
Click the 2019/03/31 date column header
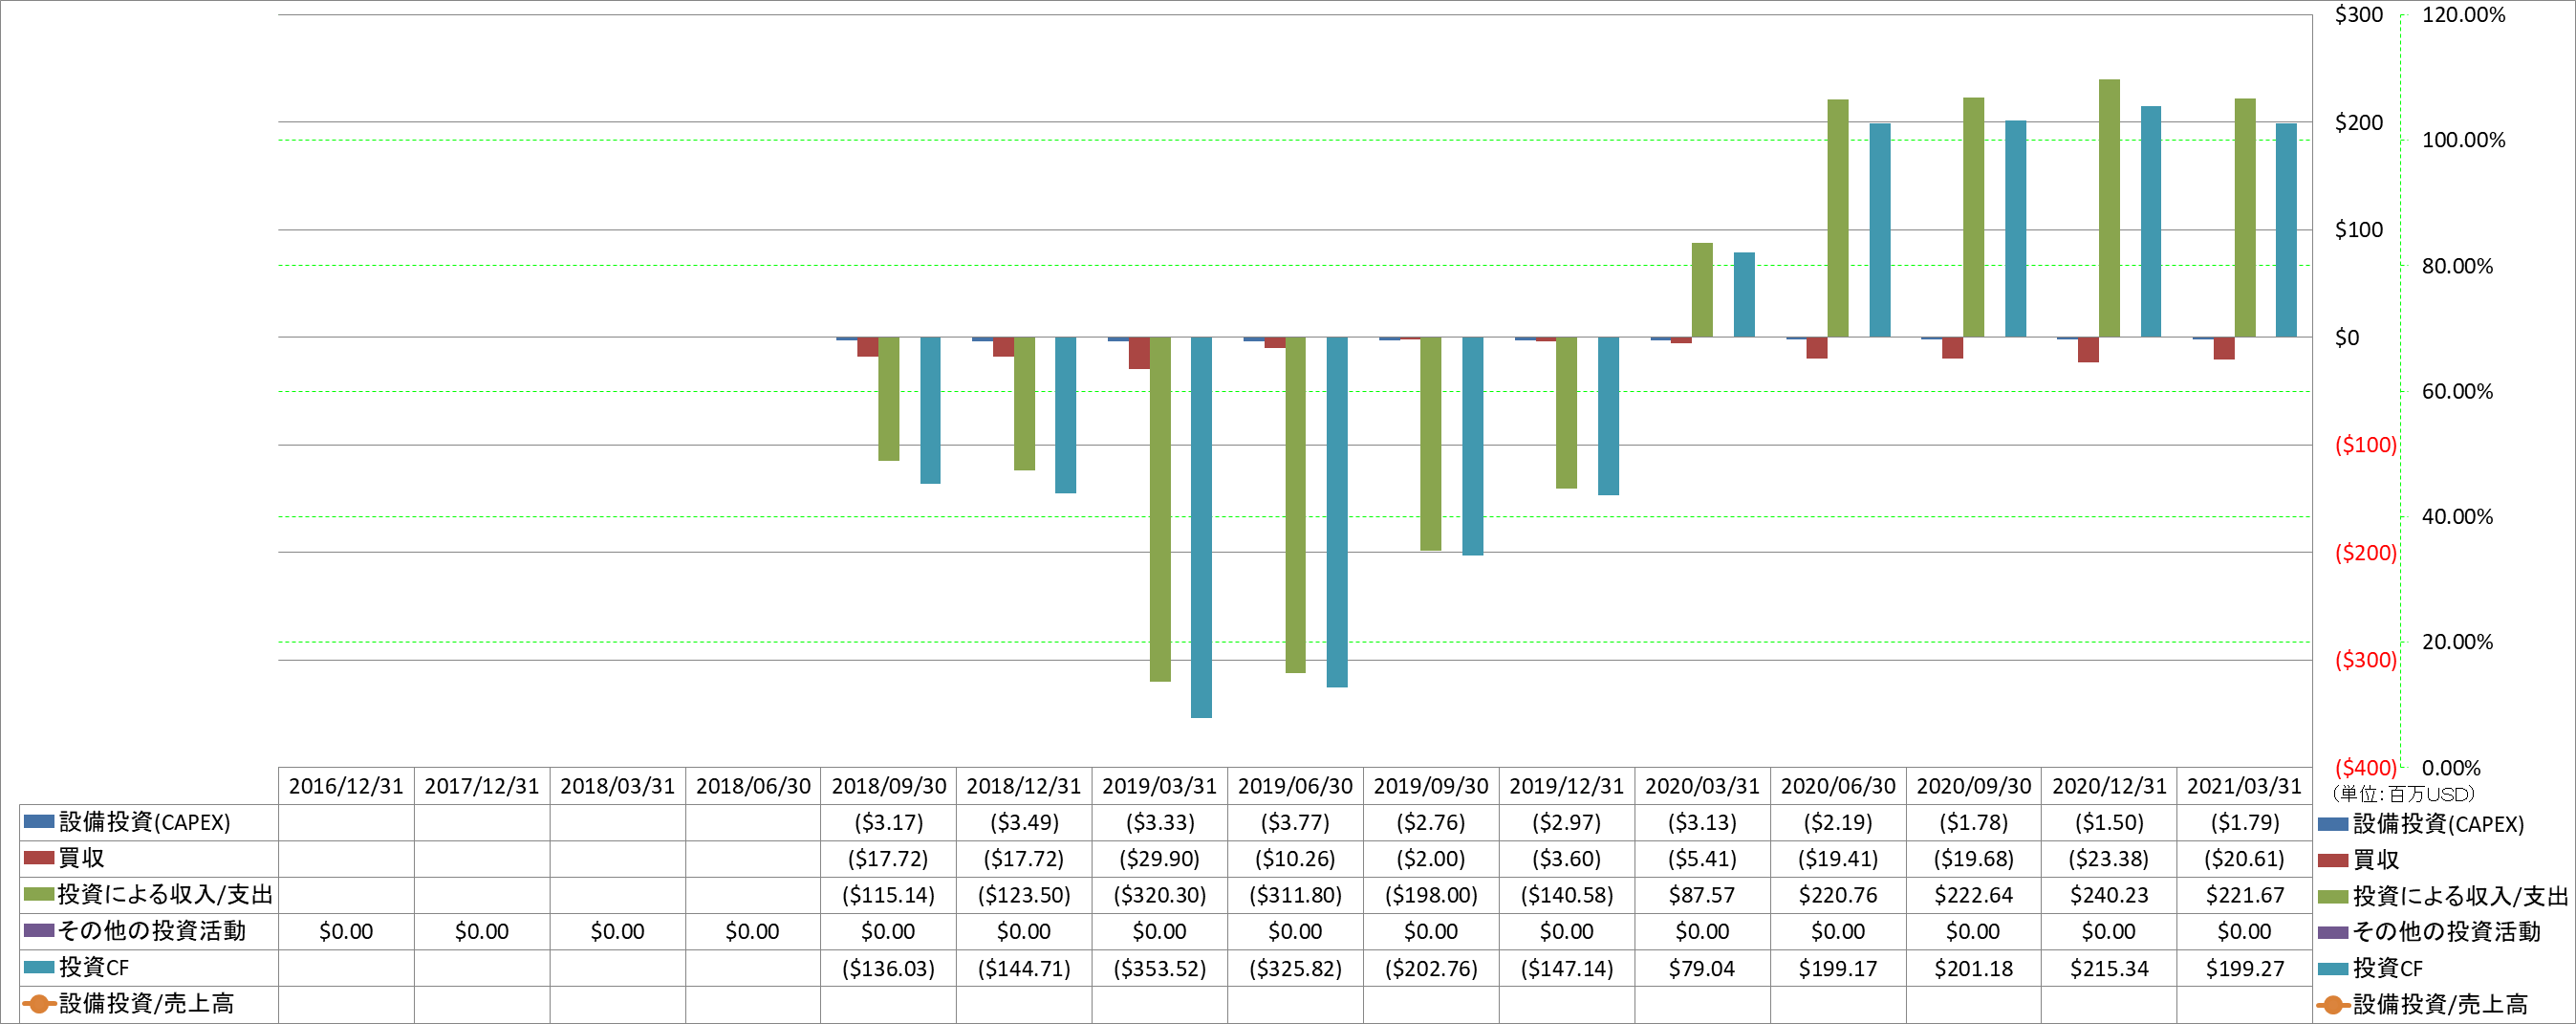click(1159, 786)
